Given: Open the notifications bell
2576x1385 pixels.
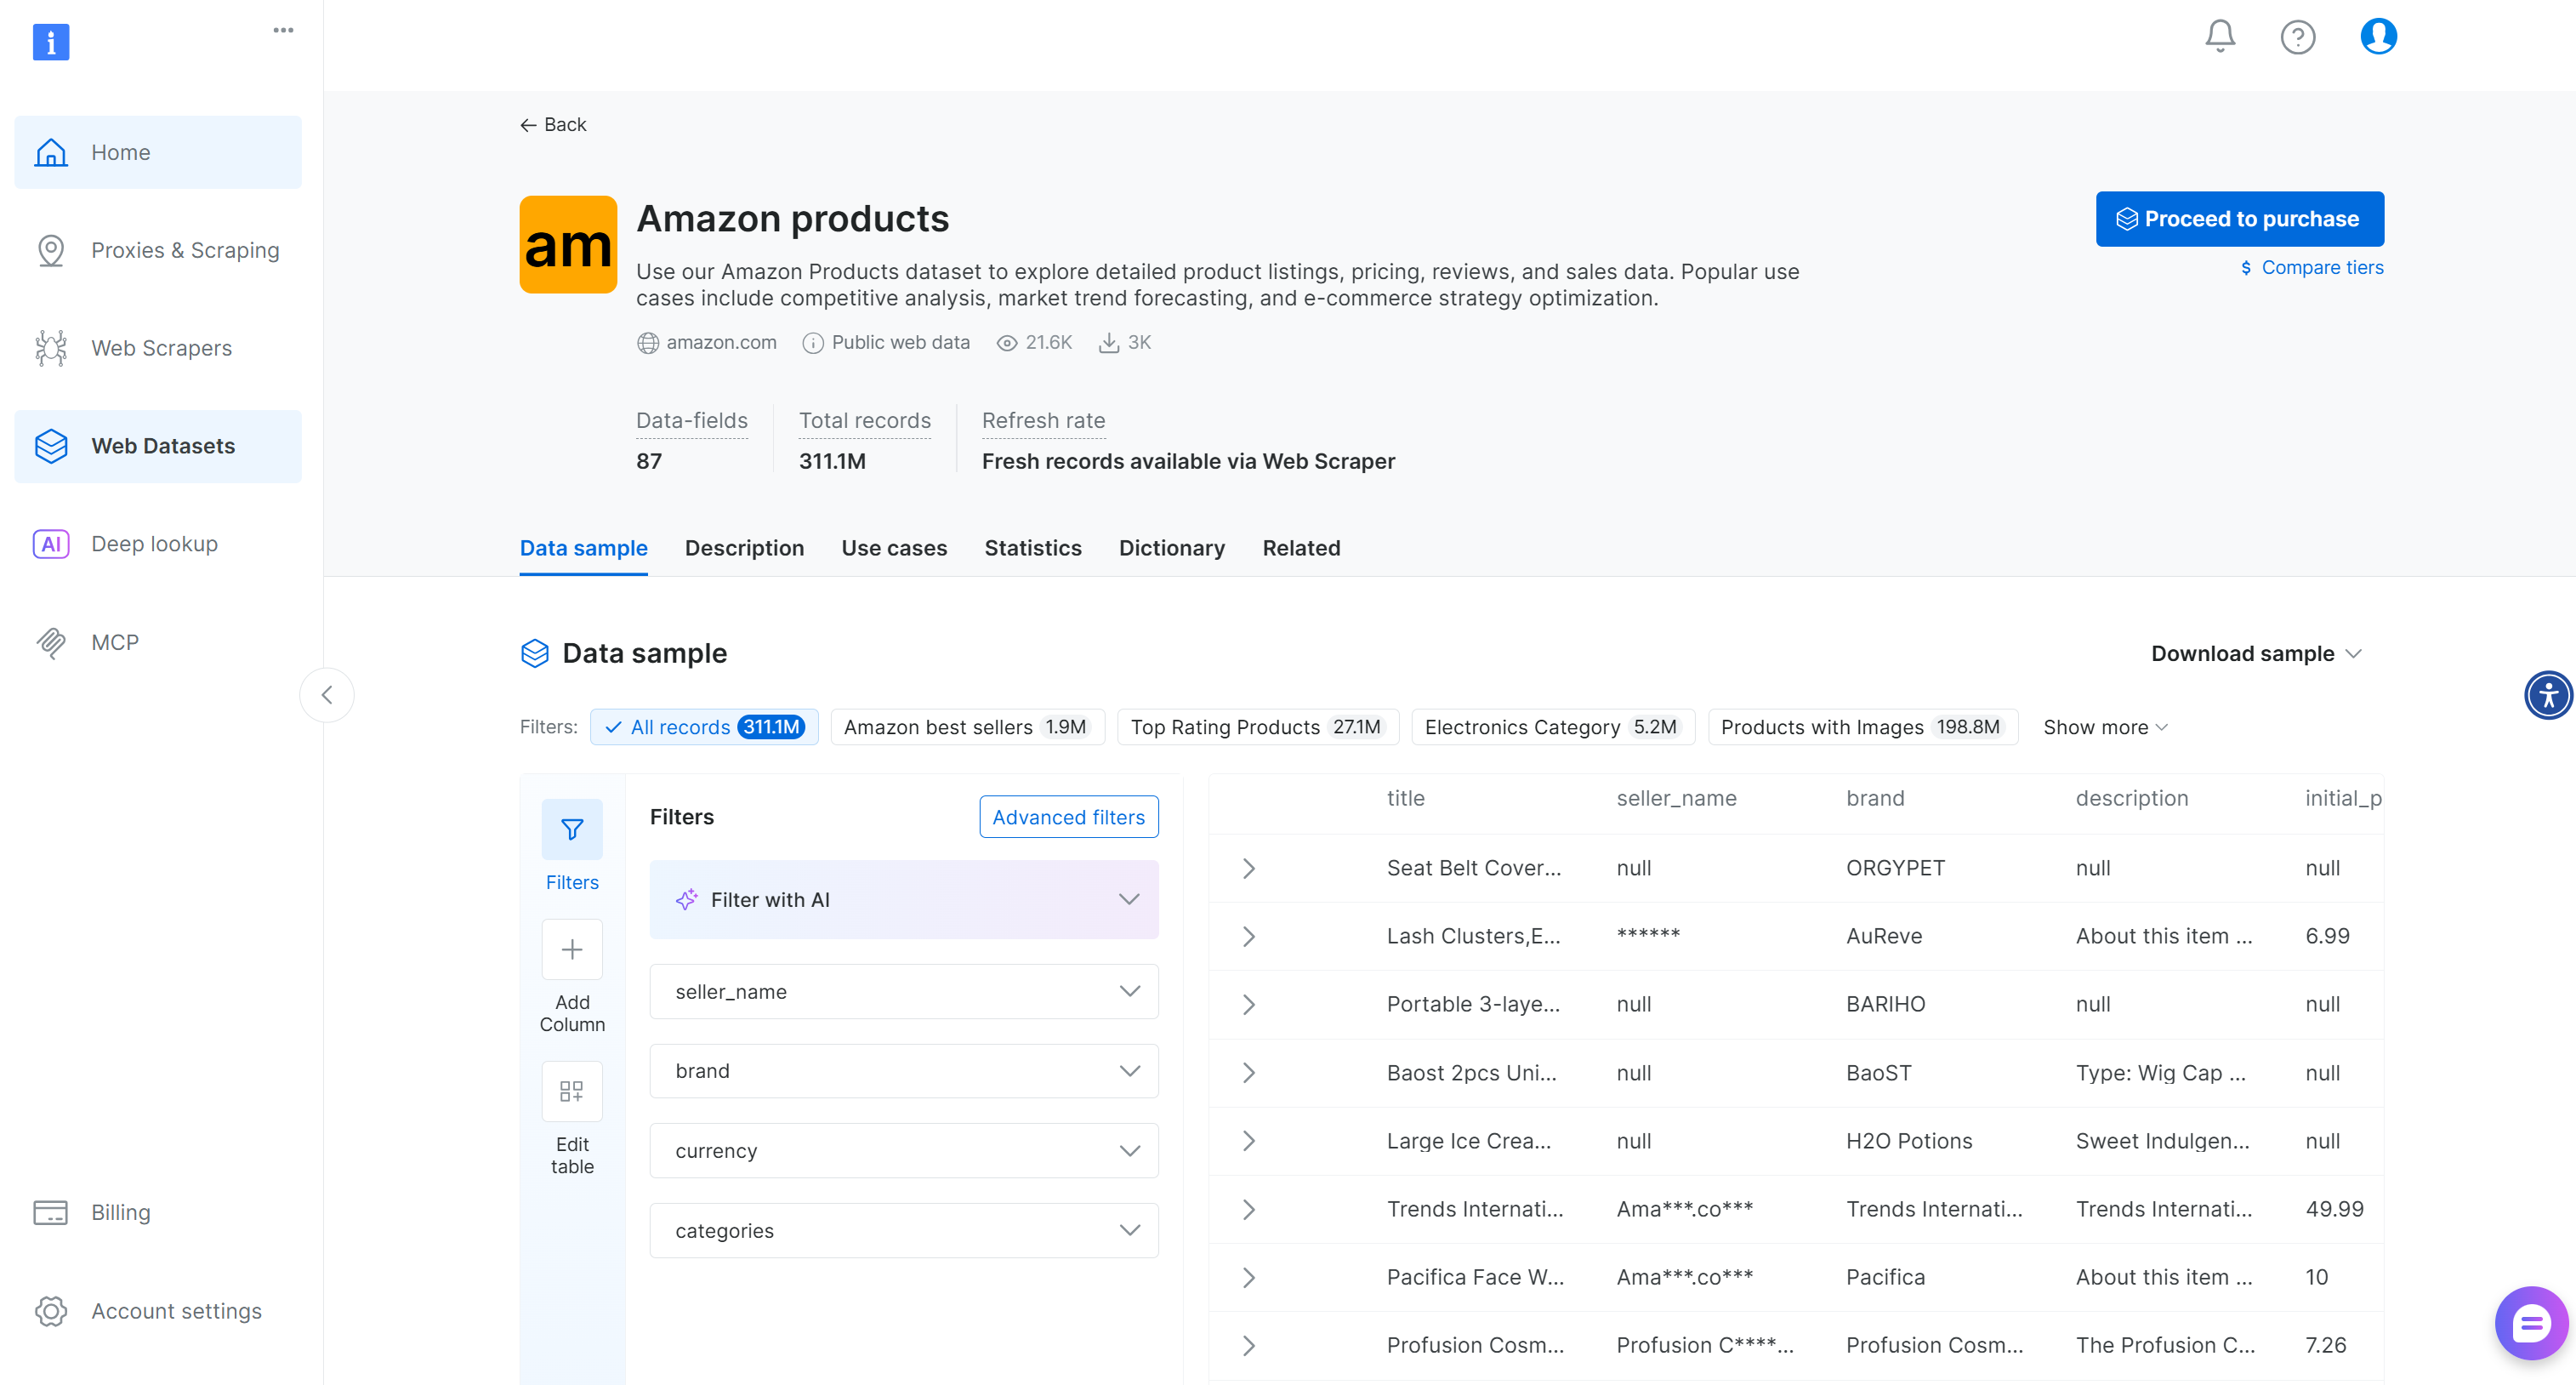Looking at the screenshot, I should click(x=2219, y=36).
